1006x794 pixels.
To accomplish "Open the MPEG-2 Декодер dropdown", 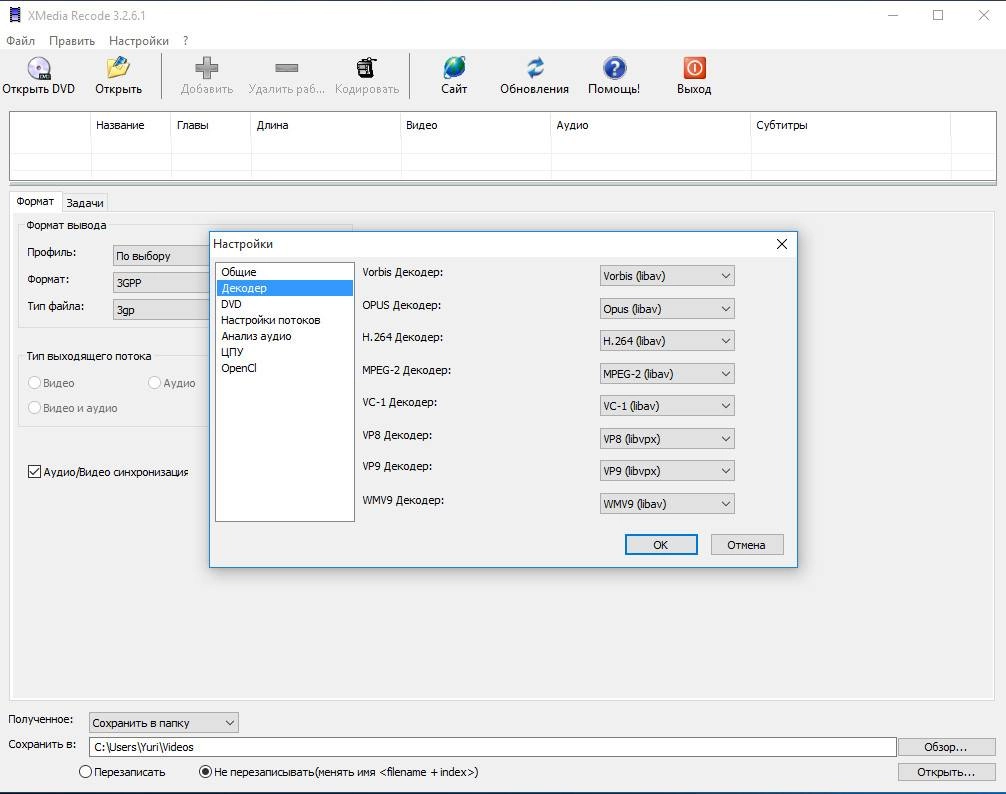I will 667,373.
